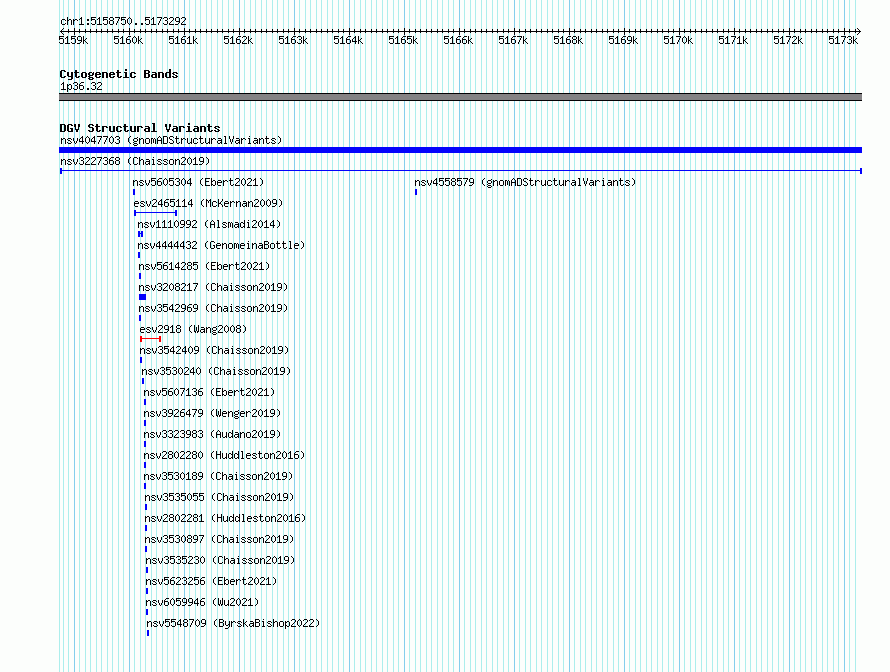Screen dimensions: 890x672
Task: Select the thick blue nsv4047703 variant bar
Action: pos(460,150)
